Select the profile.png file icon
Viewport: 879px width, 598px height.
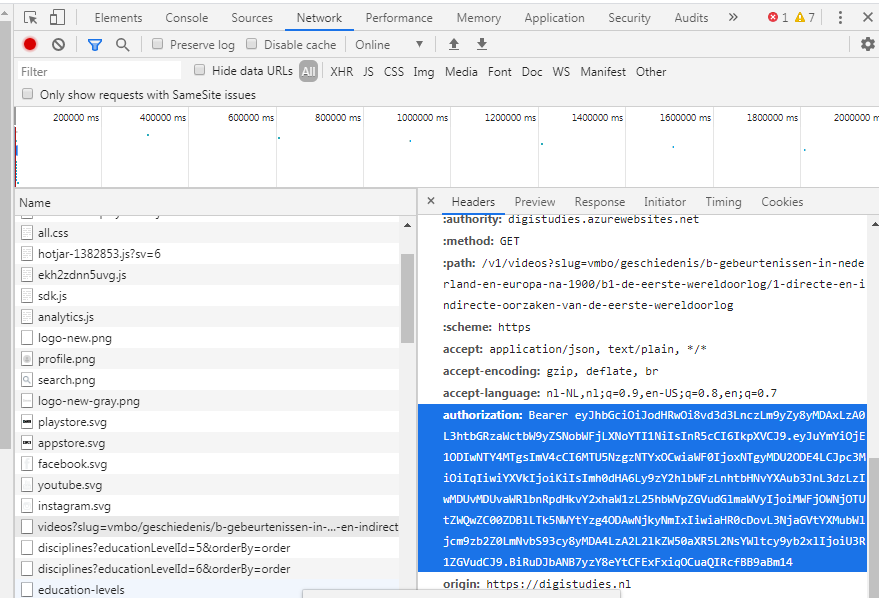(26, 359)
